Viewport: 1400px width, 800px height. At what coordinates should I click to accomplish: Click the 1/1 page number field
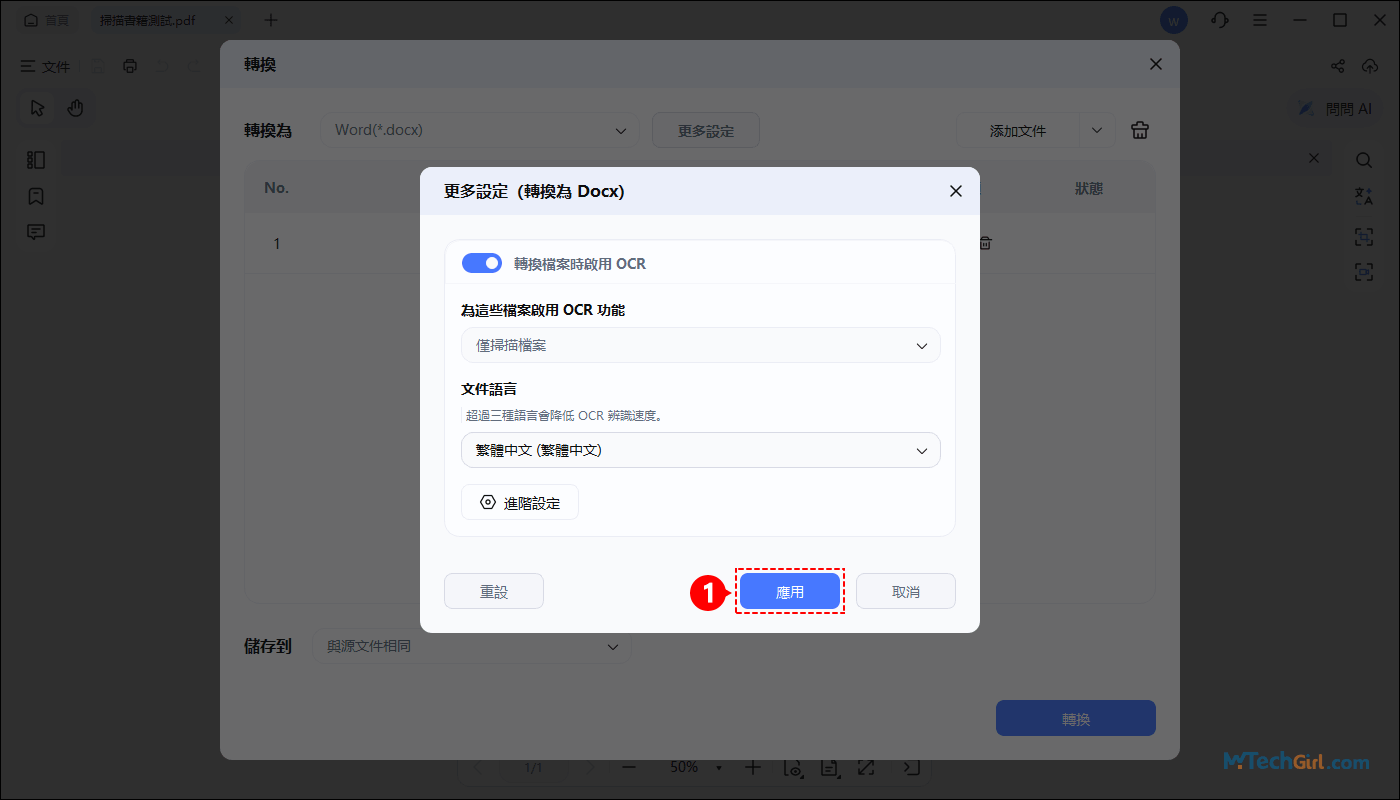(534, 767)
